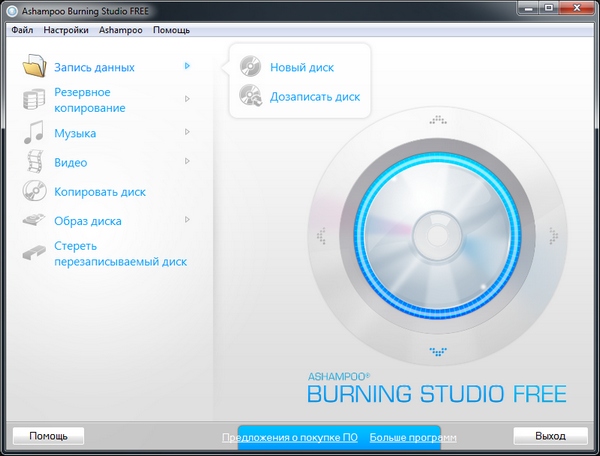Click the Резервное копирование archive icon
Viewport: 600px width, 456px height.
35,100
